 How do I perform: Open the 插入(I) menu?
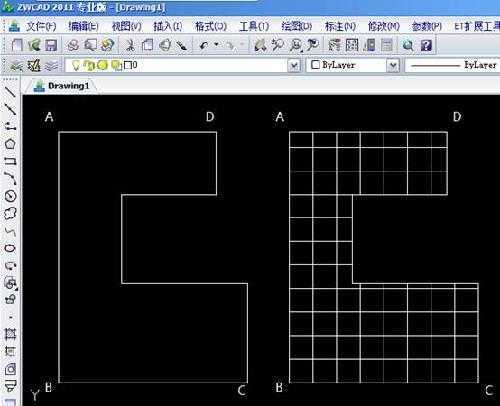(x=168, y=26)
